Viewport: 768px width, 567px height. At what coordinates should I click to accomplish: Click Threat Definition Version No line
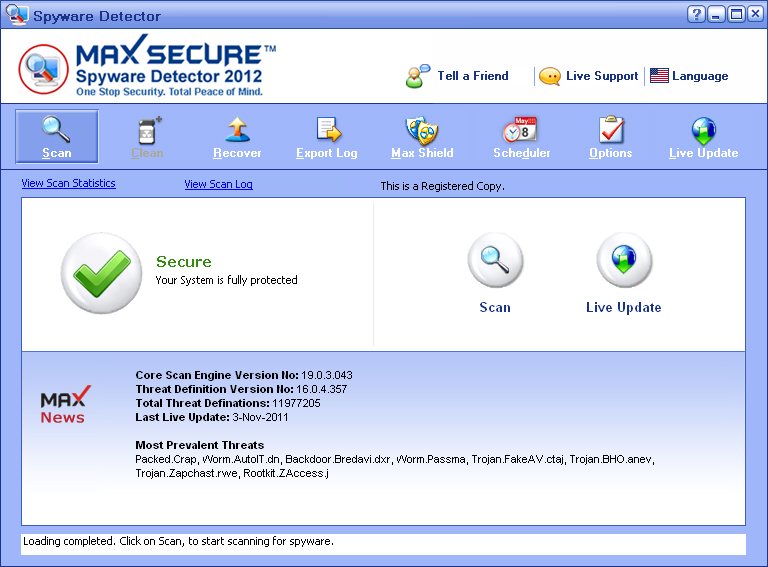coord(241,389)
